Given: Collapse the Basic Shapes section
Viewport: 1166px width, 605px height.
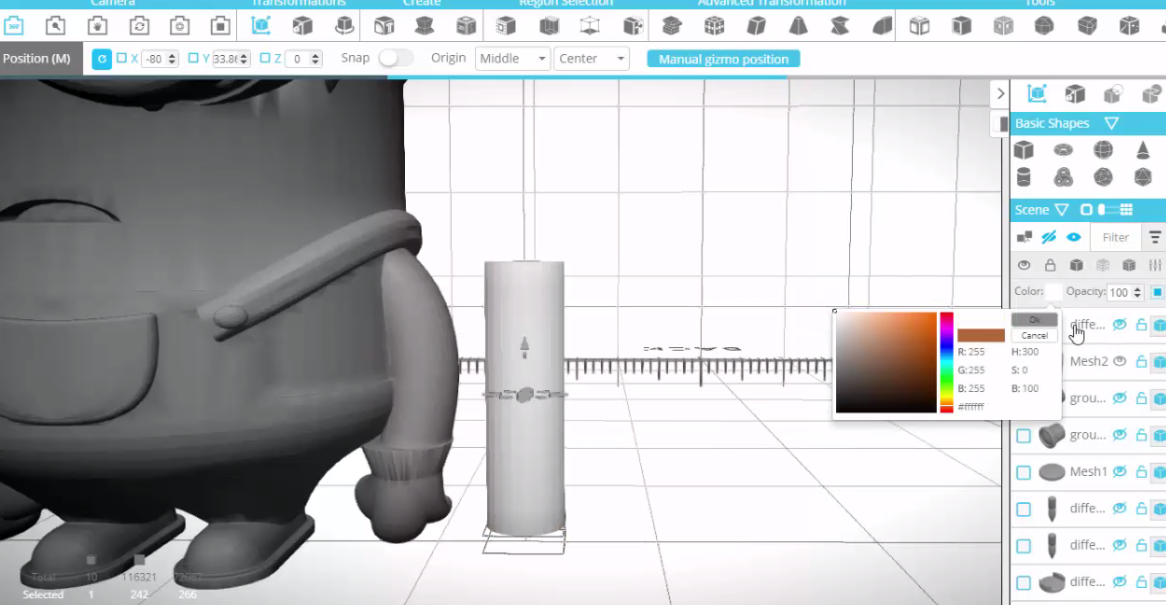Looking at the screenshot, I should point(1112,123).
